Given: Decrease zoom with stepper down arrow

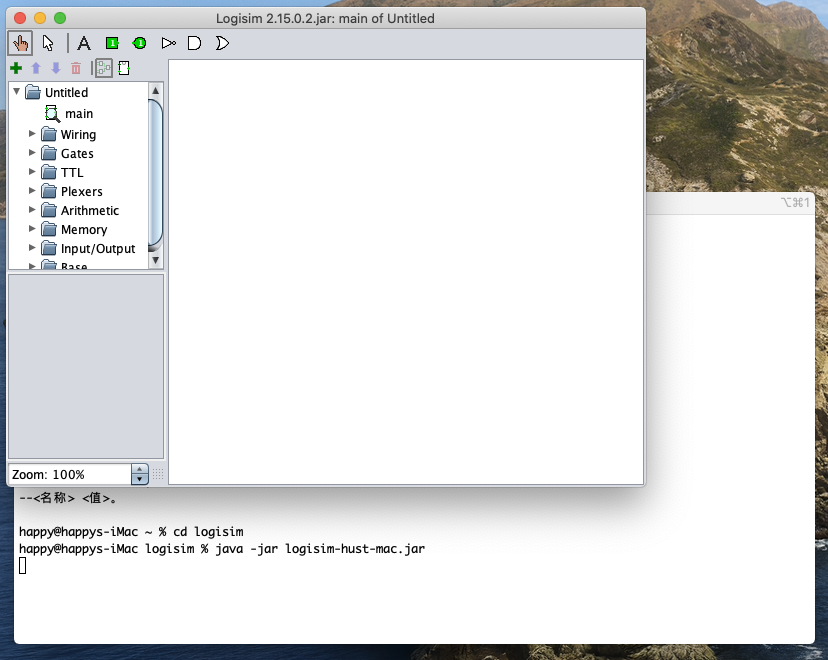Looking at the screenshot, I should (x=139, y=479).
